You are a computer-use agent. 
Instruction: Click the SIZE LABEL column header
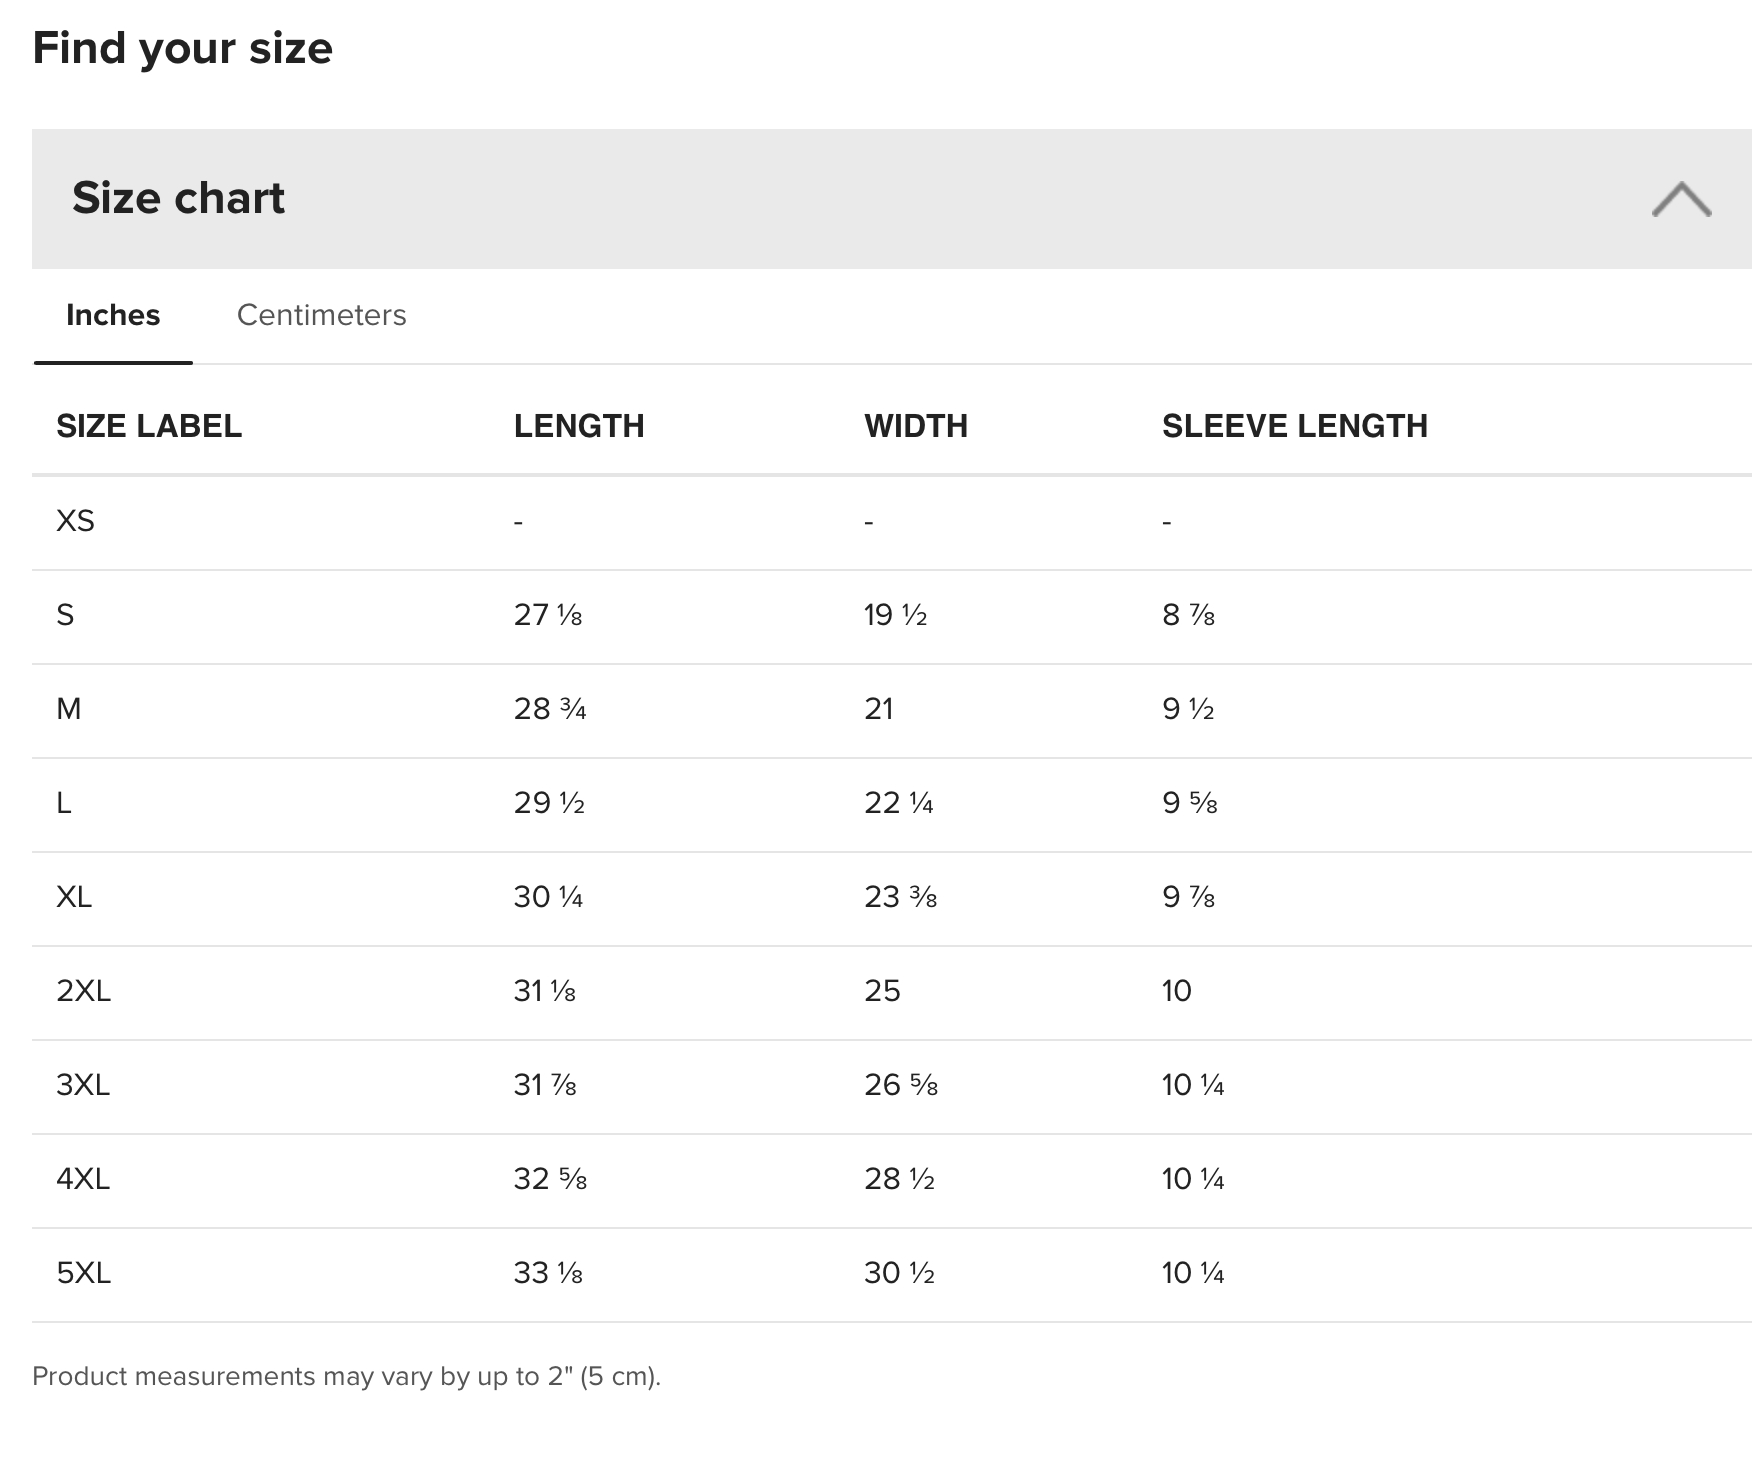[149, 426]
